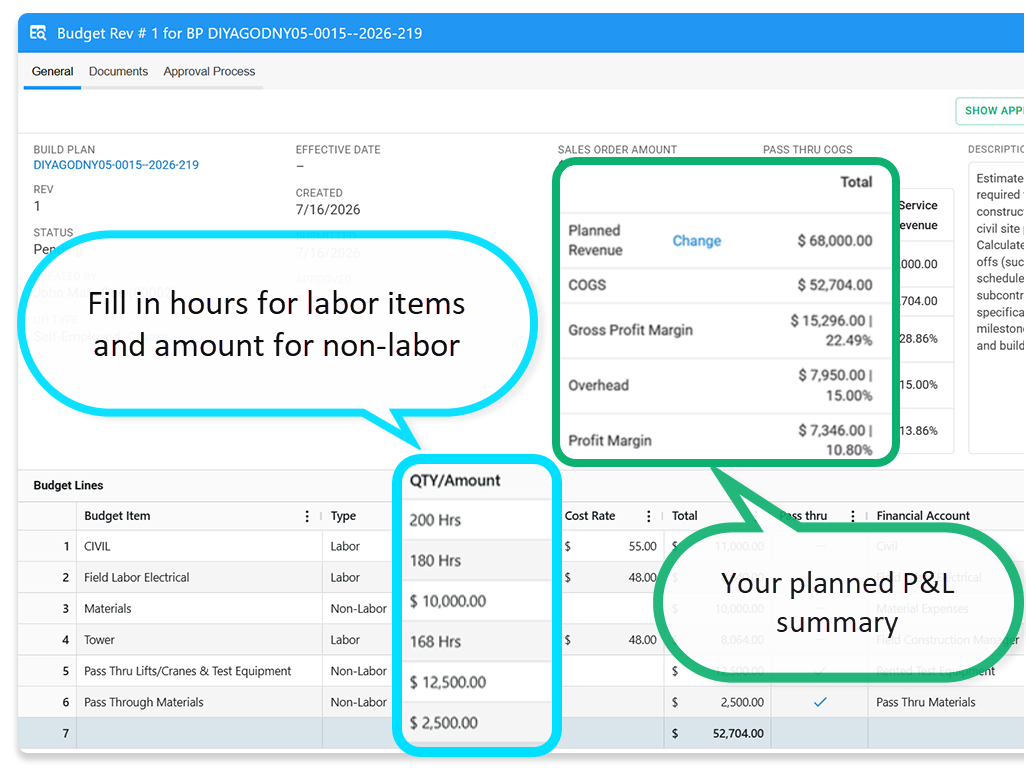Click the $ 12,500.00 amount cell
Screen dimensions: 1026x768
[476, 682]
